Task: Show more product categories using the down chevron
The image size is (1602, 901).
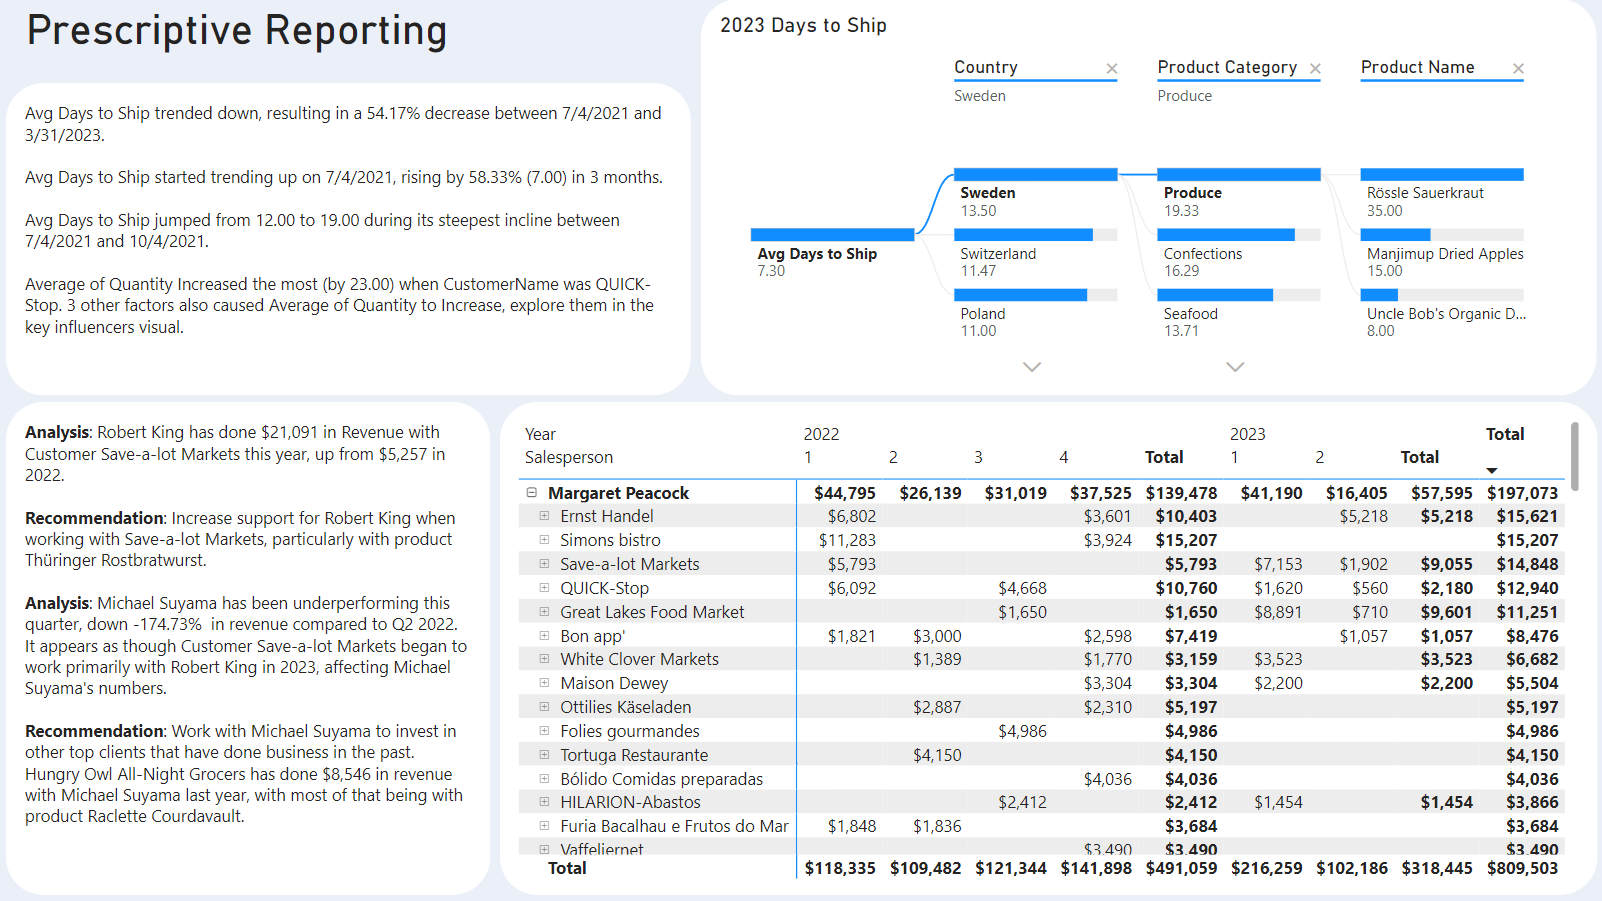Action: pyautogui.click(x=1235, y=367)
